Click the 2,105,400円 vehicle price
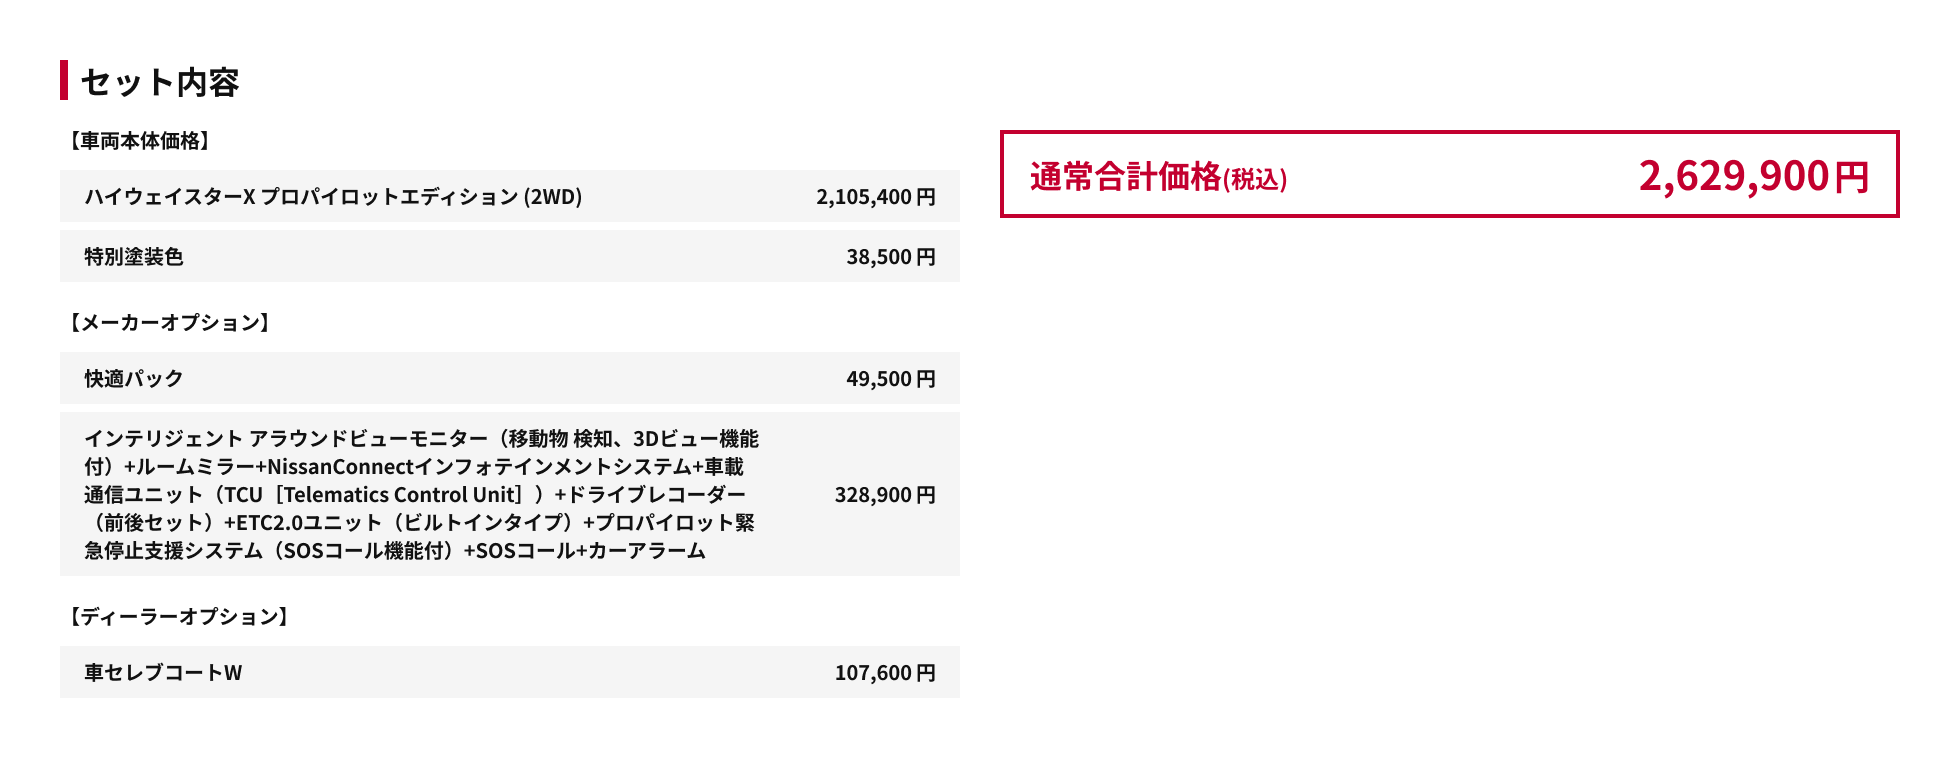This screenshot has width=1960, height=758. coord(875,197)
